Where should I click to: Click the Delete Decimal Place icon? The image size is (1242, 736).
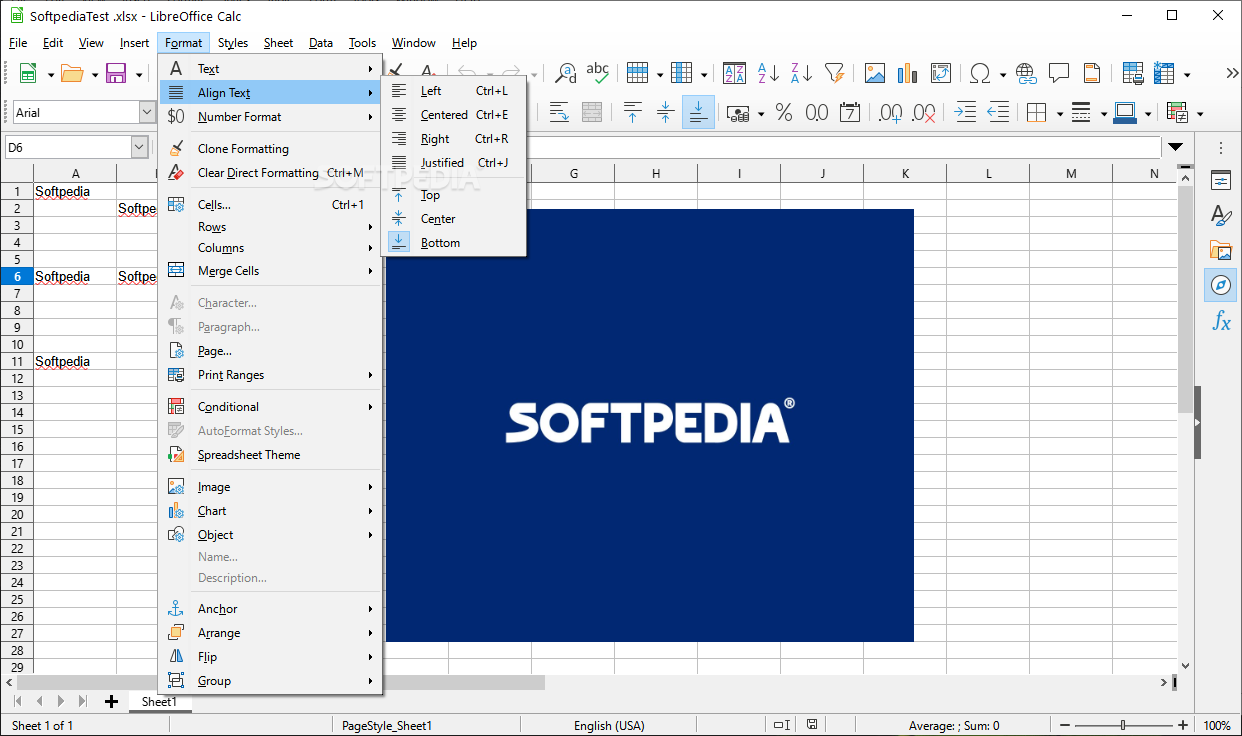924,113
